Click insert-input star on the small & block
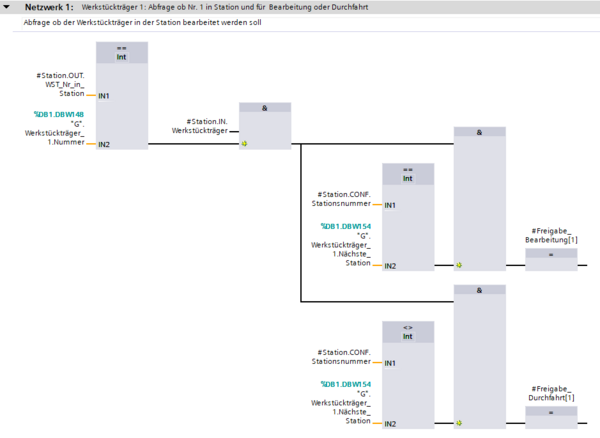This screenshot has height=438, width=600. pos(245,143)
